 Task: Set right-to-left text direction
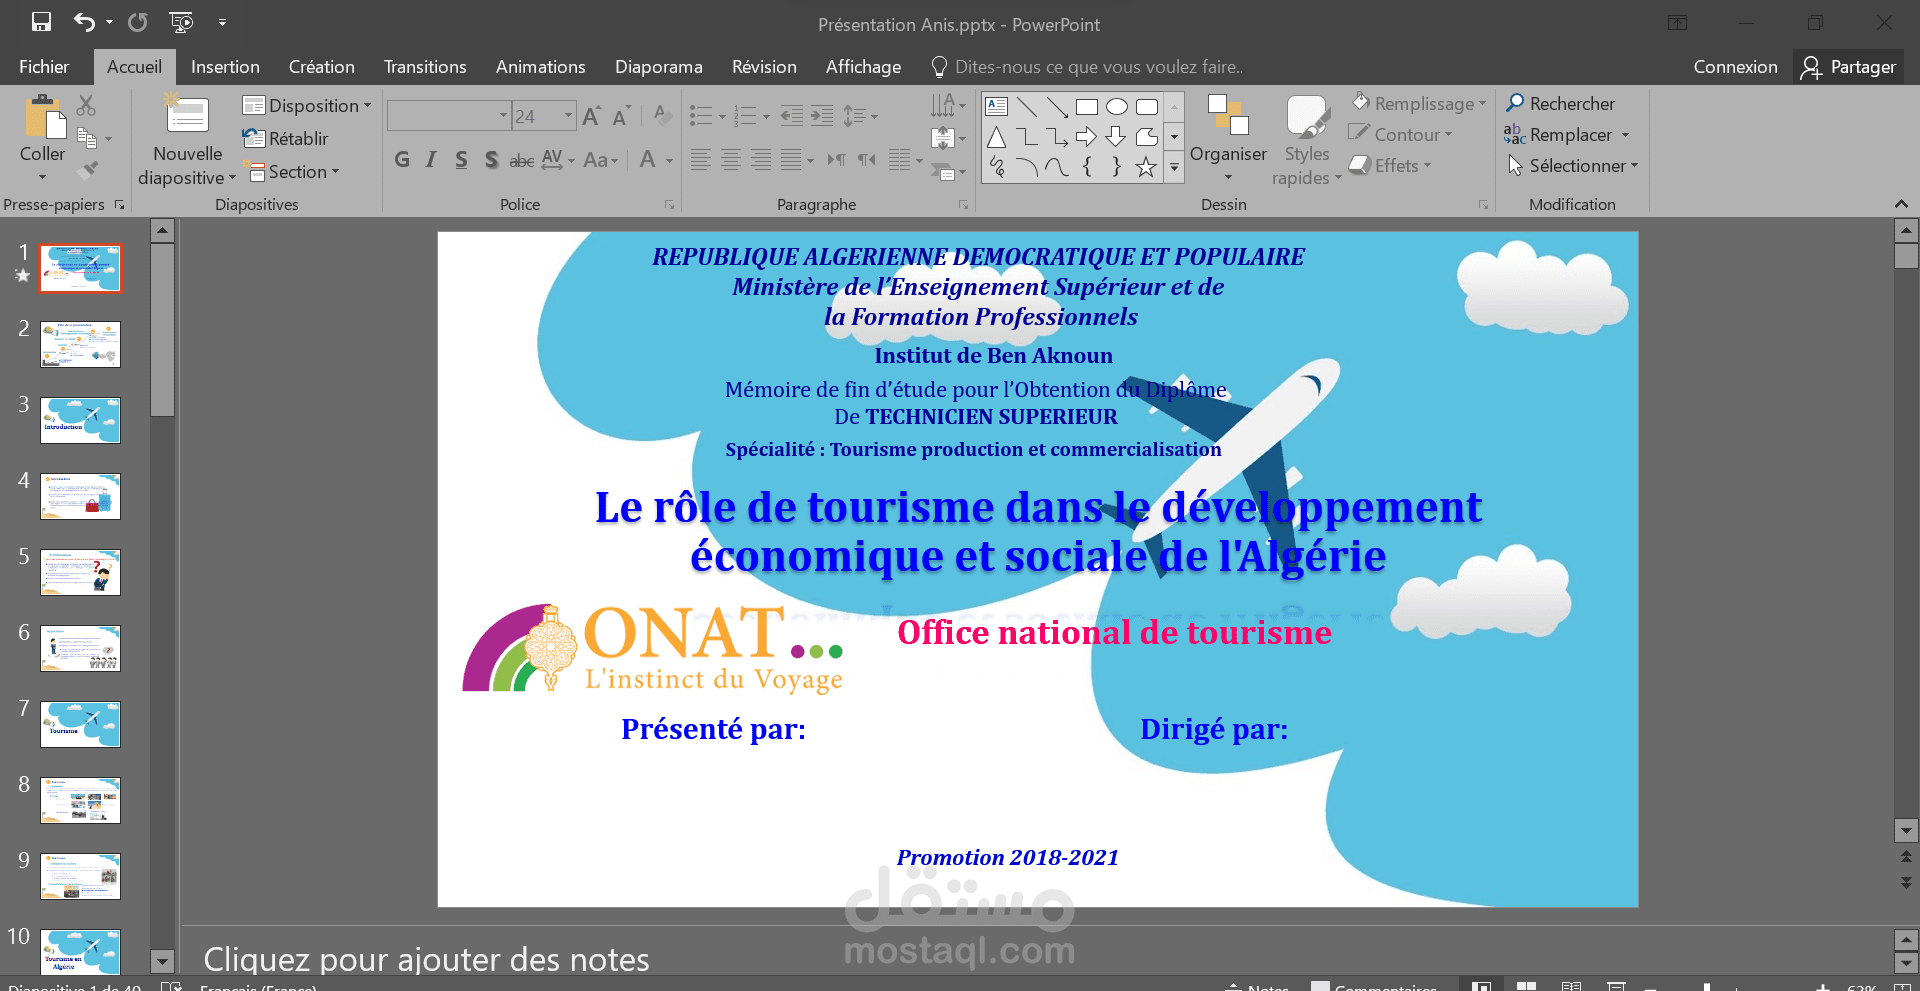(867, 159)
